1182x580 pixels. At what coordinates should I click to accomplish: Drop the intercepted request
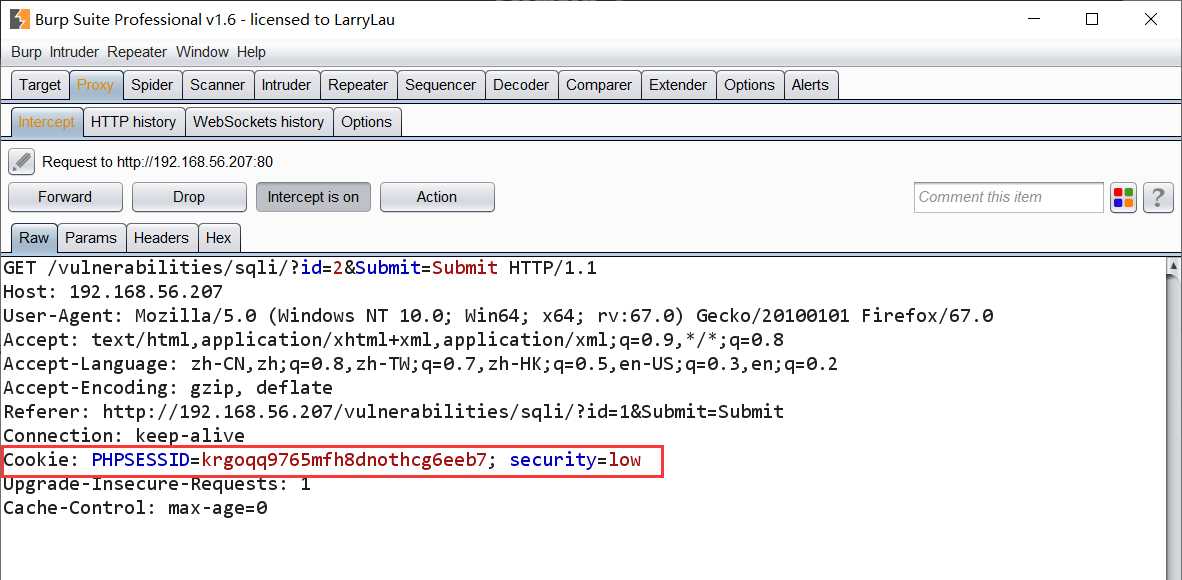[x=189, y=198]
